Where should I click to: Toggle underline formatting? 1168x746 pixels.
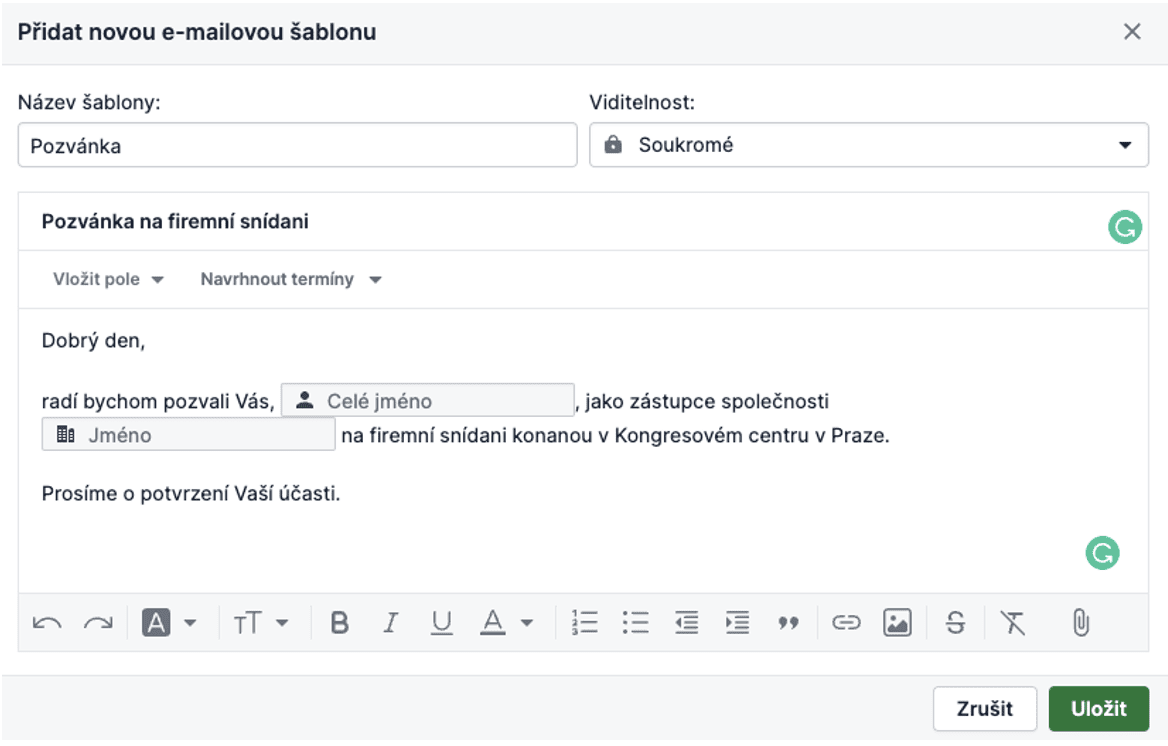441,623
